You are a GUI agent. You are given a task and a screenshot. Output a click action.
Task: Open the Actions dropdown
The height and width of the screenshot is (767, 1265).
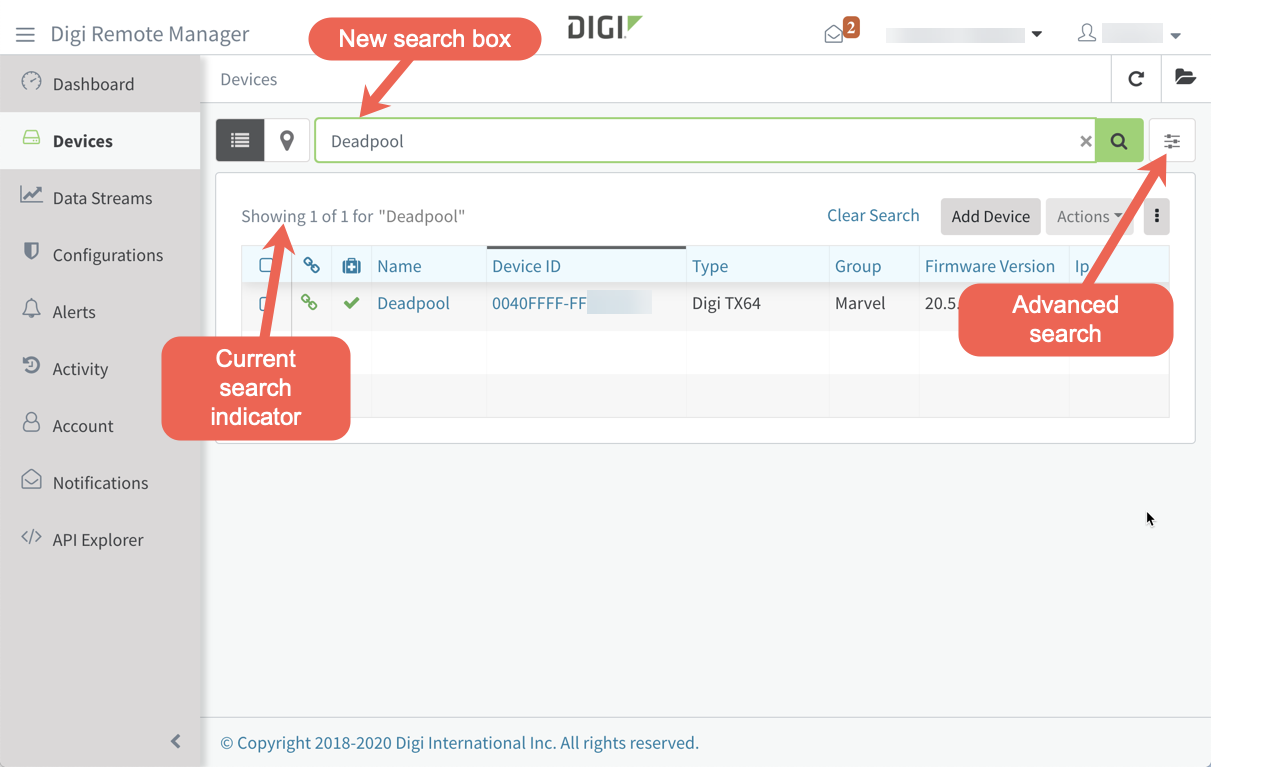(1089, 216)
